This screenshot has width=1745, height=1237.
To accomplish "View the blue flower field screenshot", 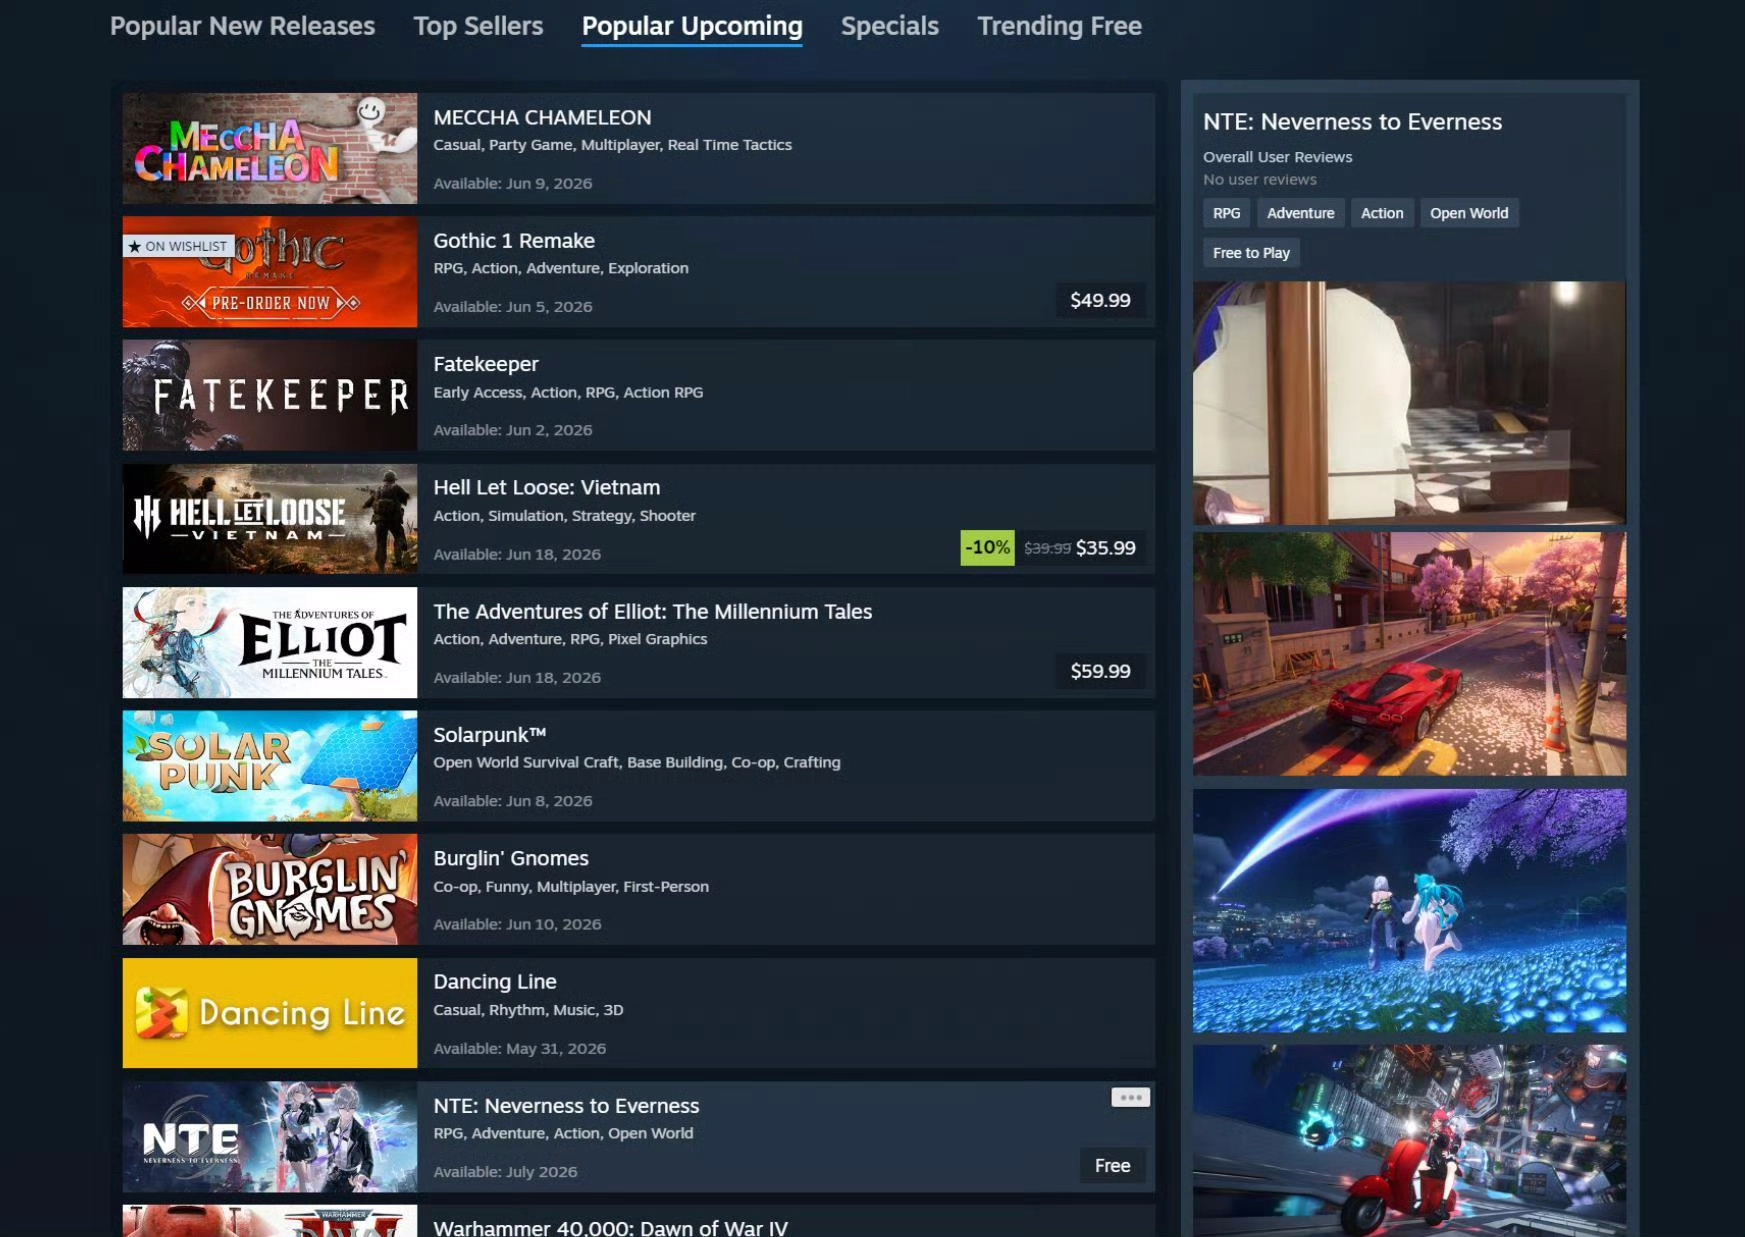I will [x=1409, y=911].
